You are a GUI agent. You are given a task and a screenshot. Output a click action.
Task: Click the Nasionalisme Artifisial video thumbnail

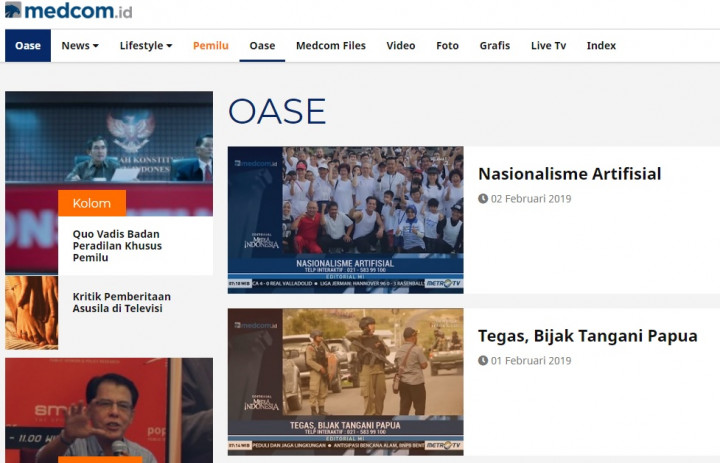pos(345,220)
